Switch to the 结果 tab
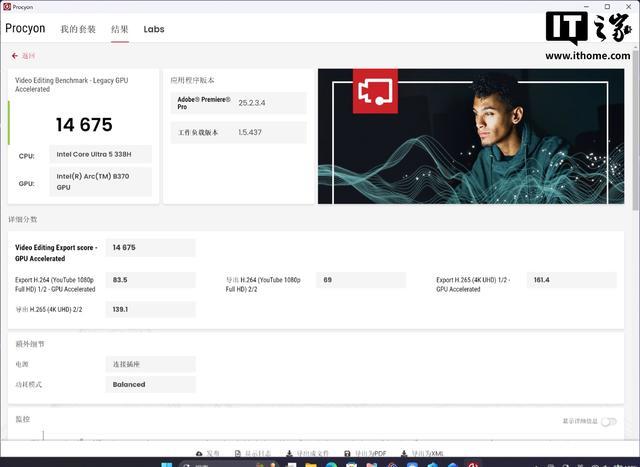 (120, 29)
